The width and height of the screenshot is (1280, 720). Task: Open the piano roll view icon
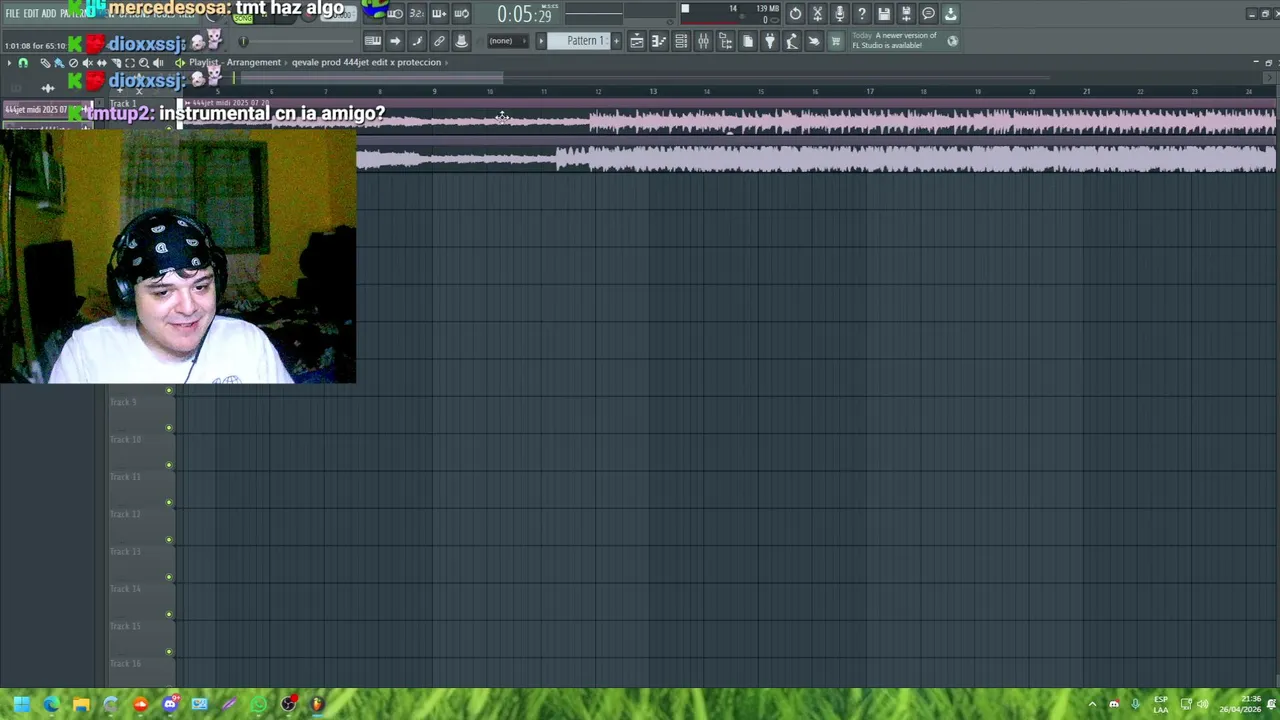pyautogui.click(x=659, y=41)
